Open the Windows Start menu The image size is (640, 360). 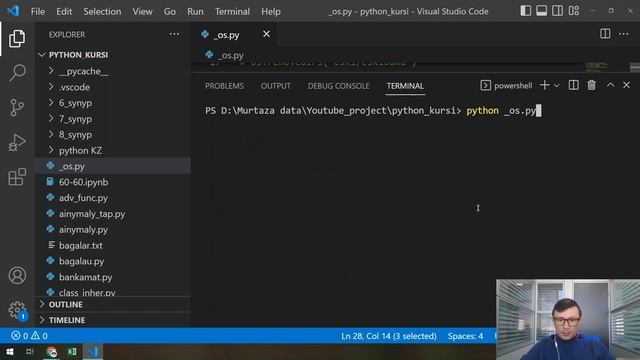pyautogui.click(x=9, y=352)
